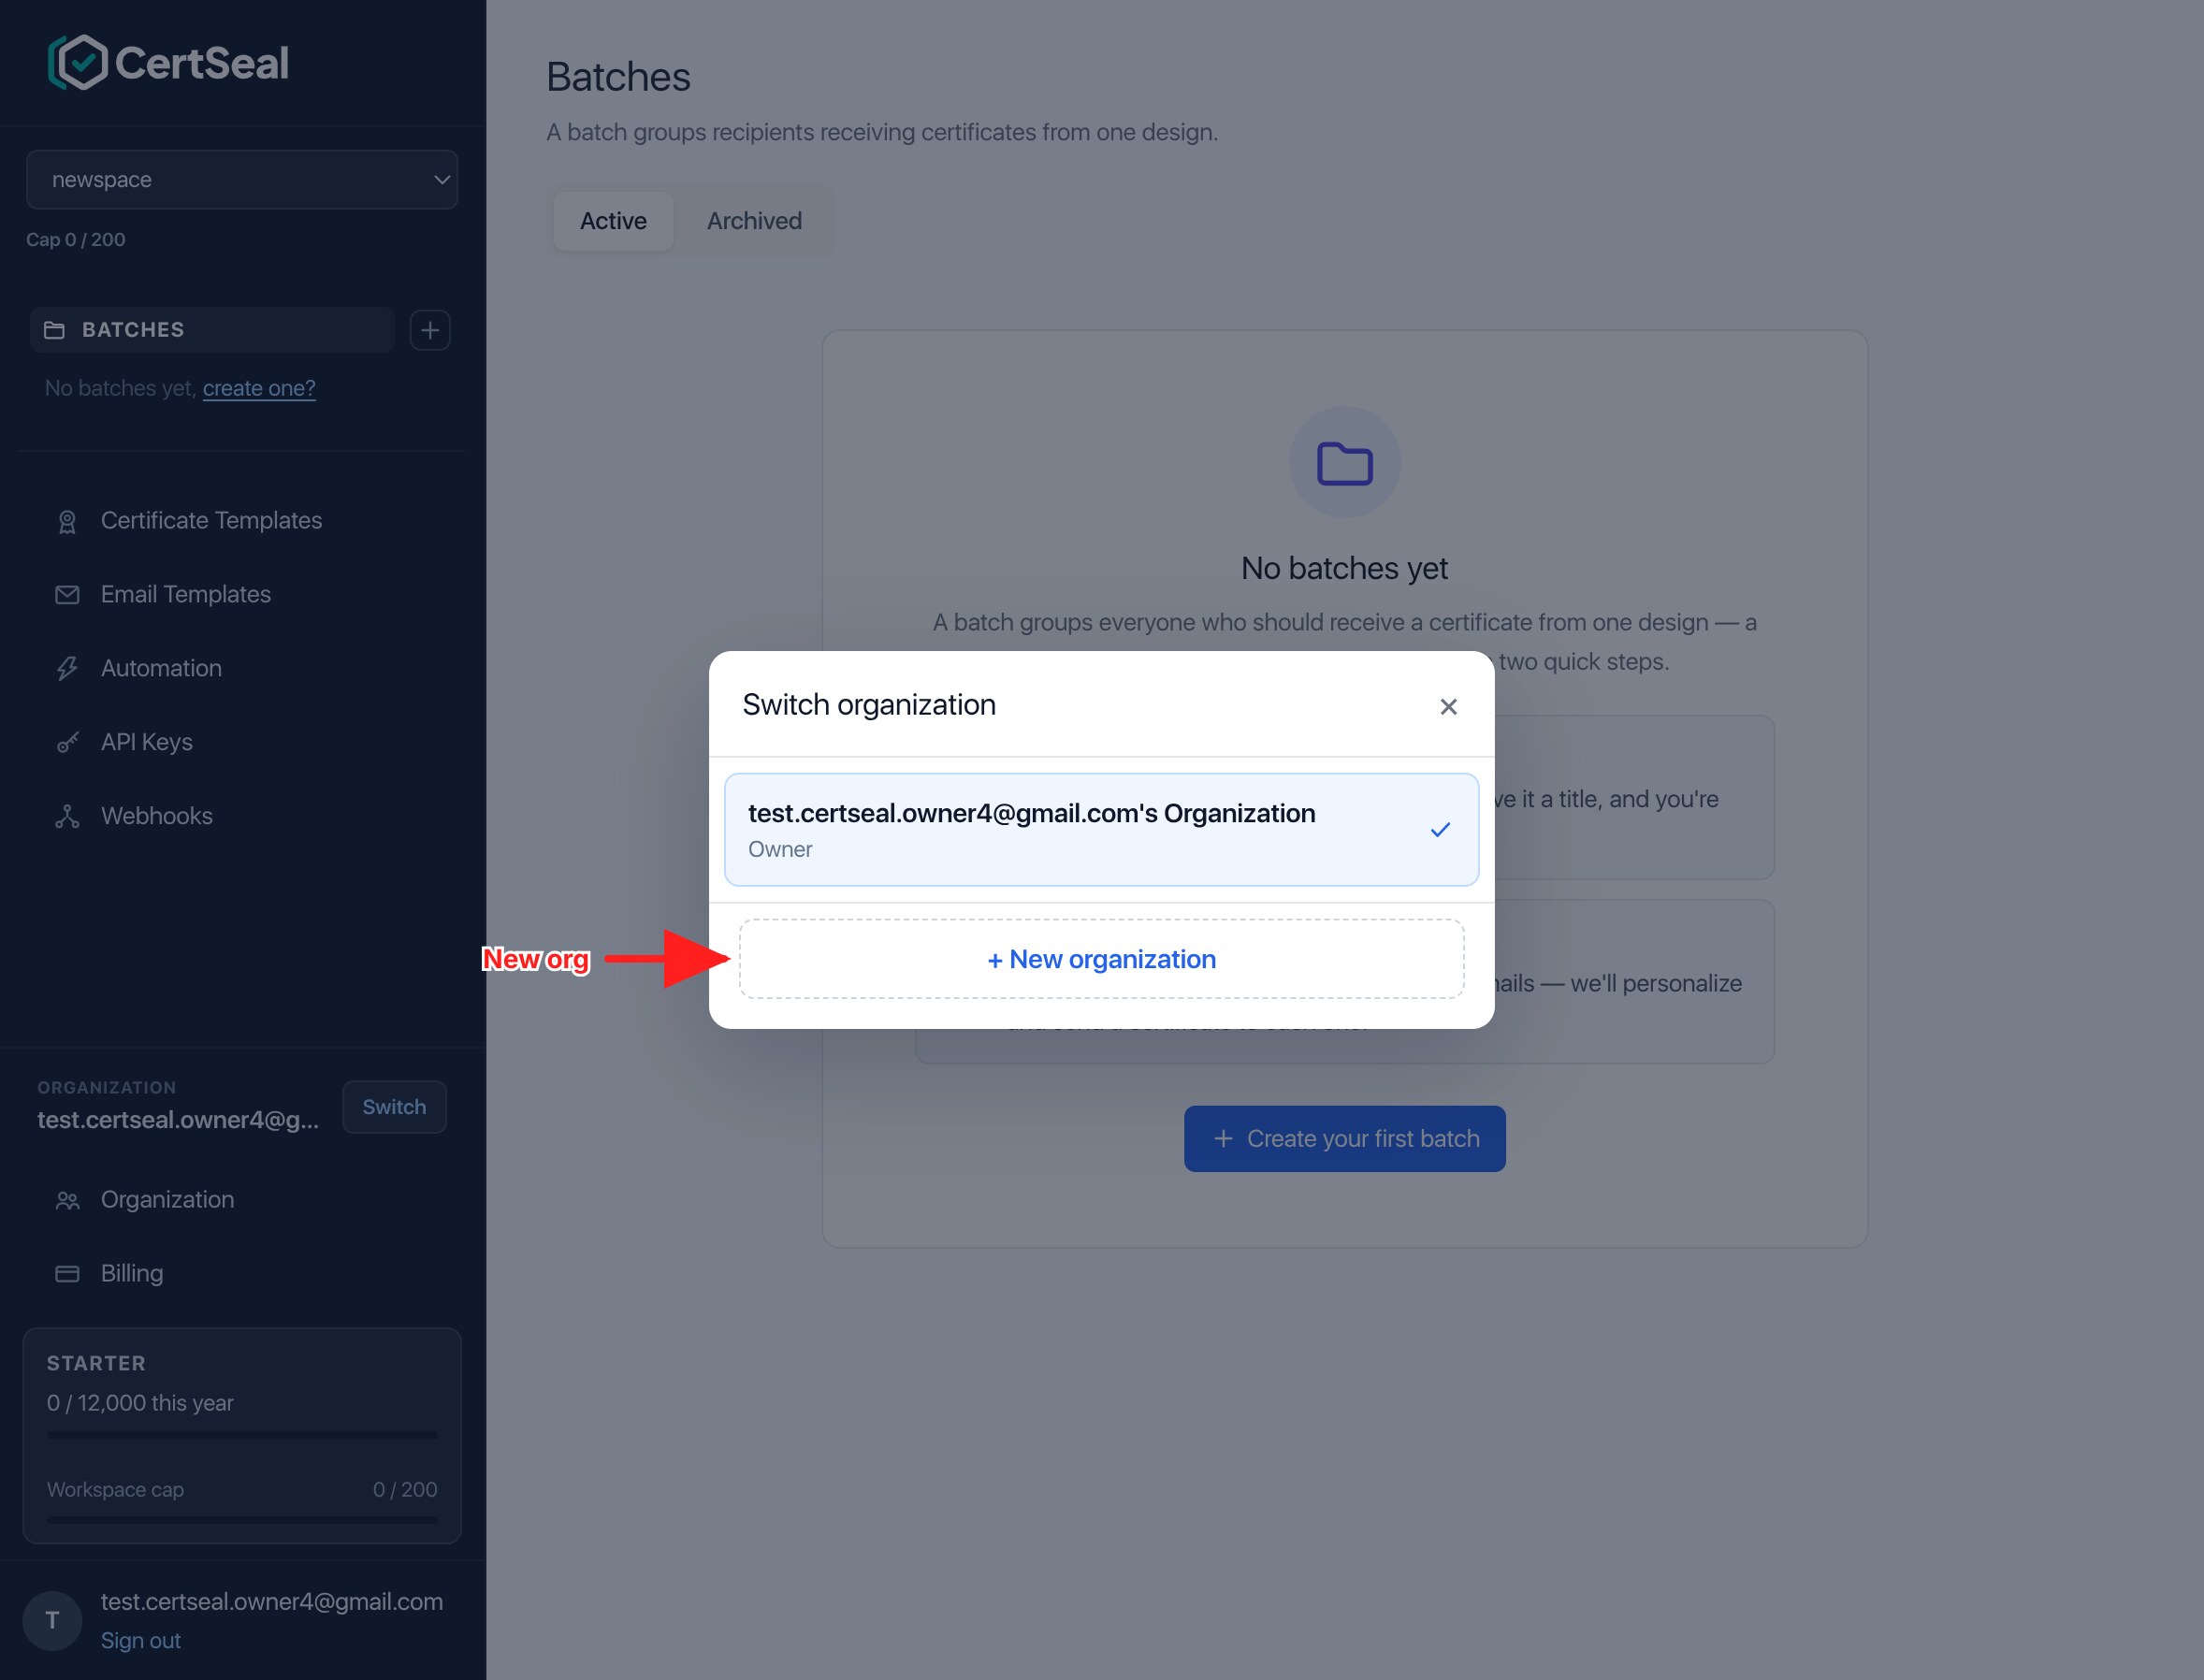The width and height of the screenshot is (2204, 1680).
Task: Open Organization settings in sidebar
Action: pos(167,1199)
